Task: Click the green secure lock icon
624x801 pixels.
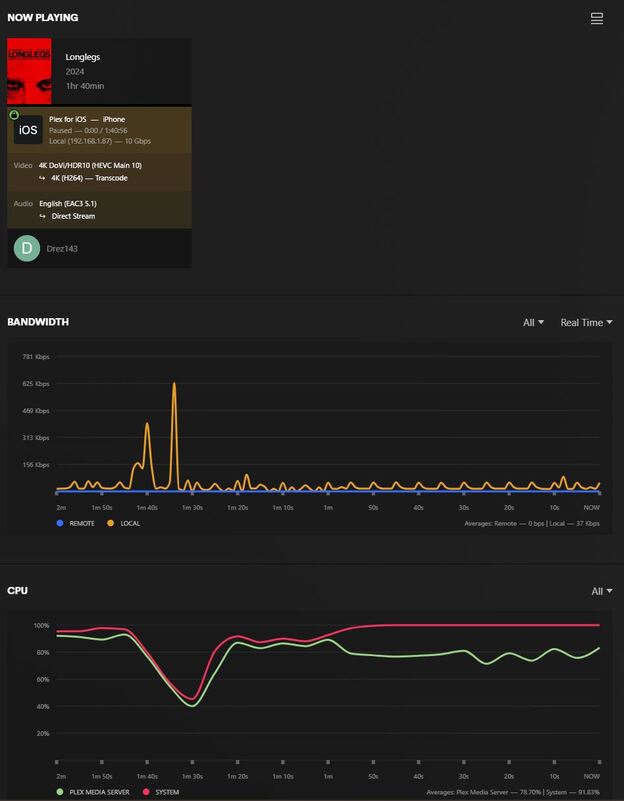Action: 14,114
